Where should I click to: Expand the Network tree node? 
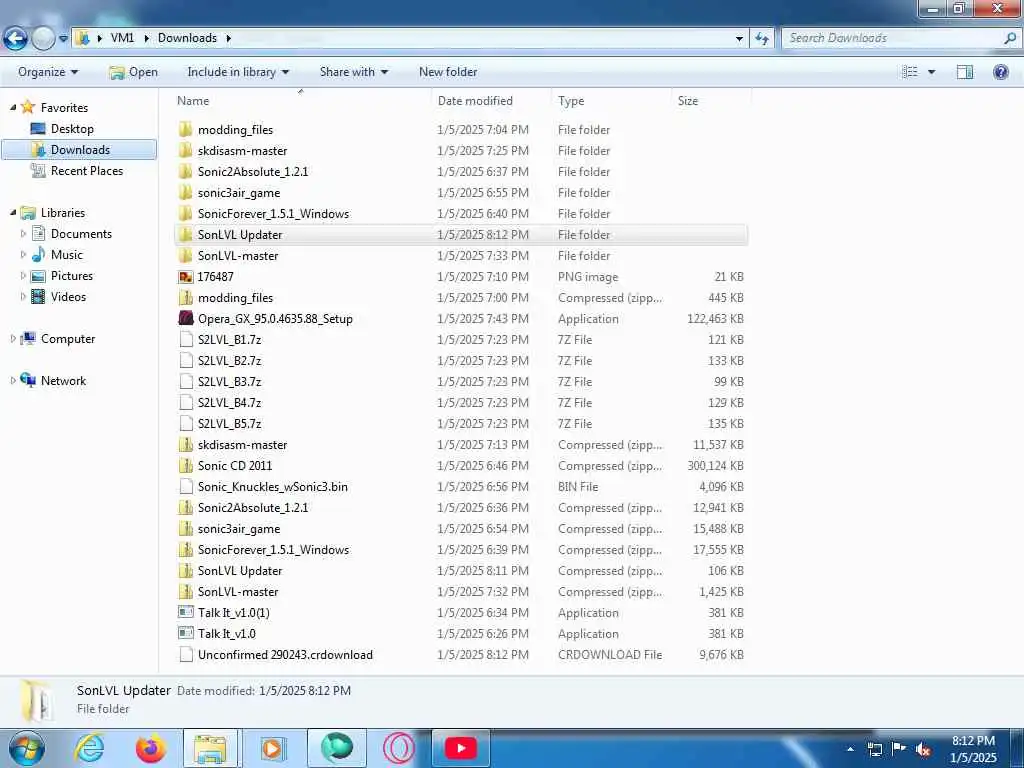[x=12, y=380]
